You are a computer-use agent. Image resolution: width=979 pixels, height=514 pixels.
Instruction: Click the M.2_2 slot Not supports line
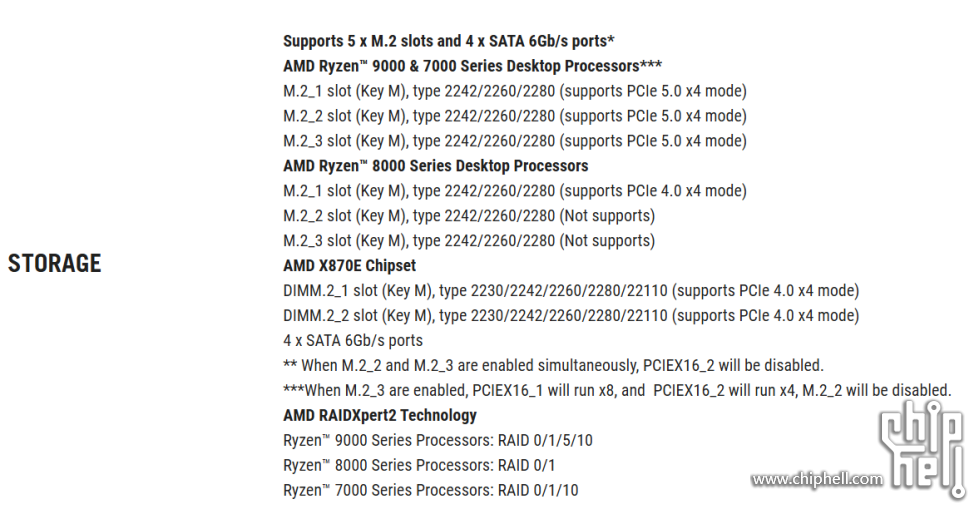click(x=469, y=216)
